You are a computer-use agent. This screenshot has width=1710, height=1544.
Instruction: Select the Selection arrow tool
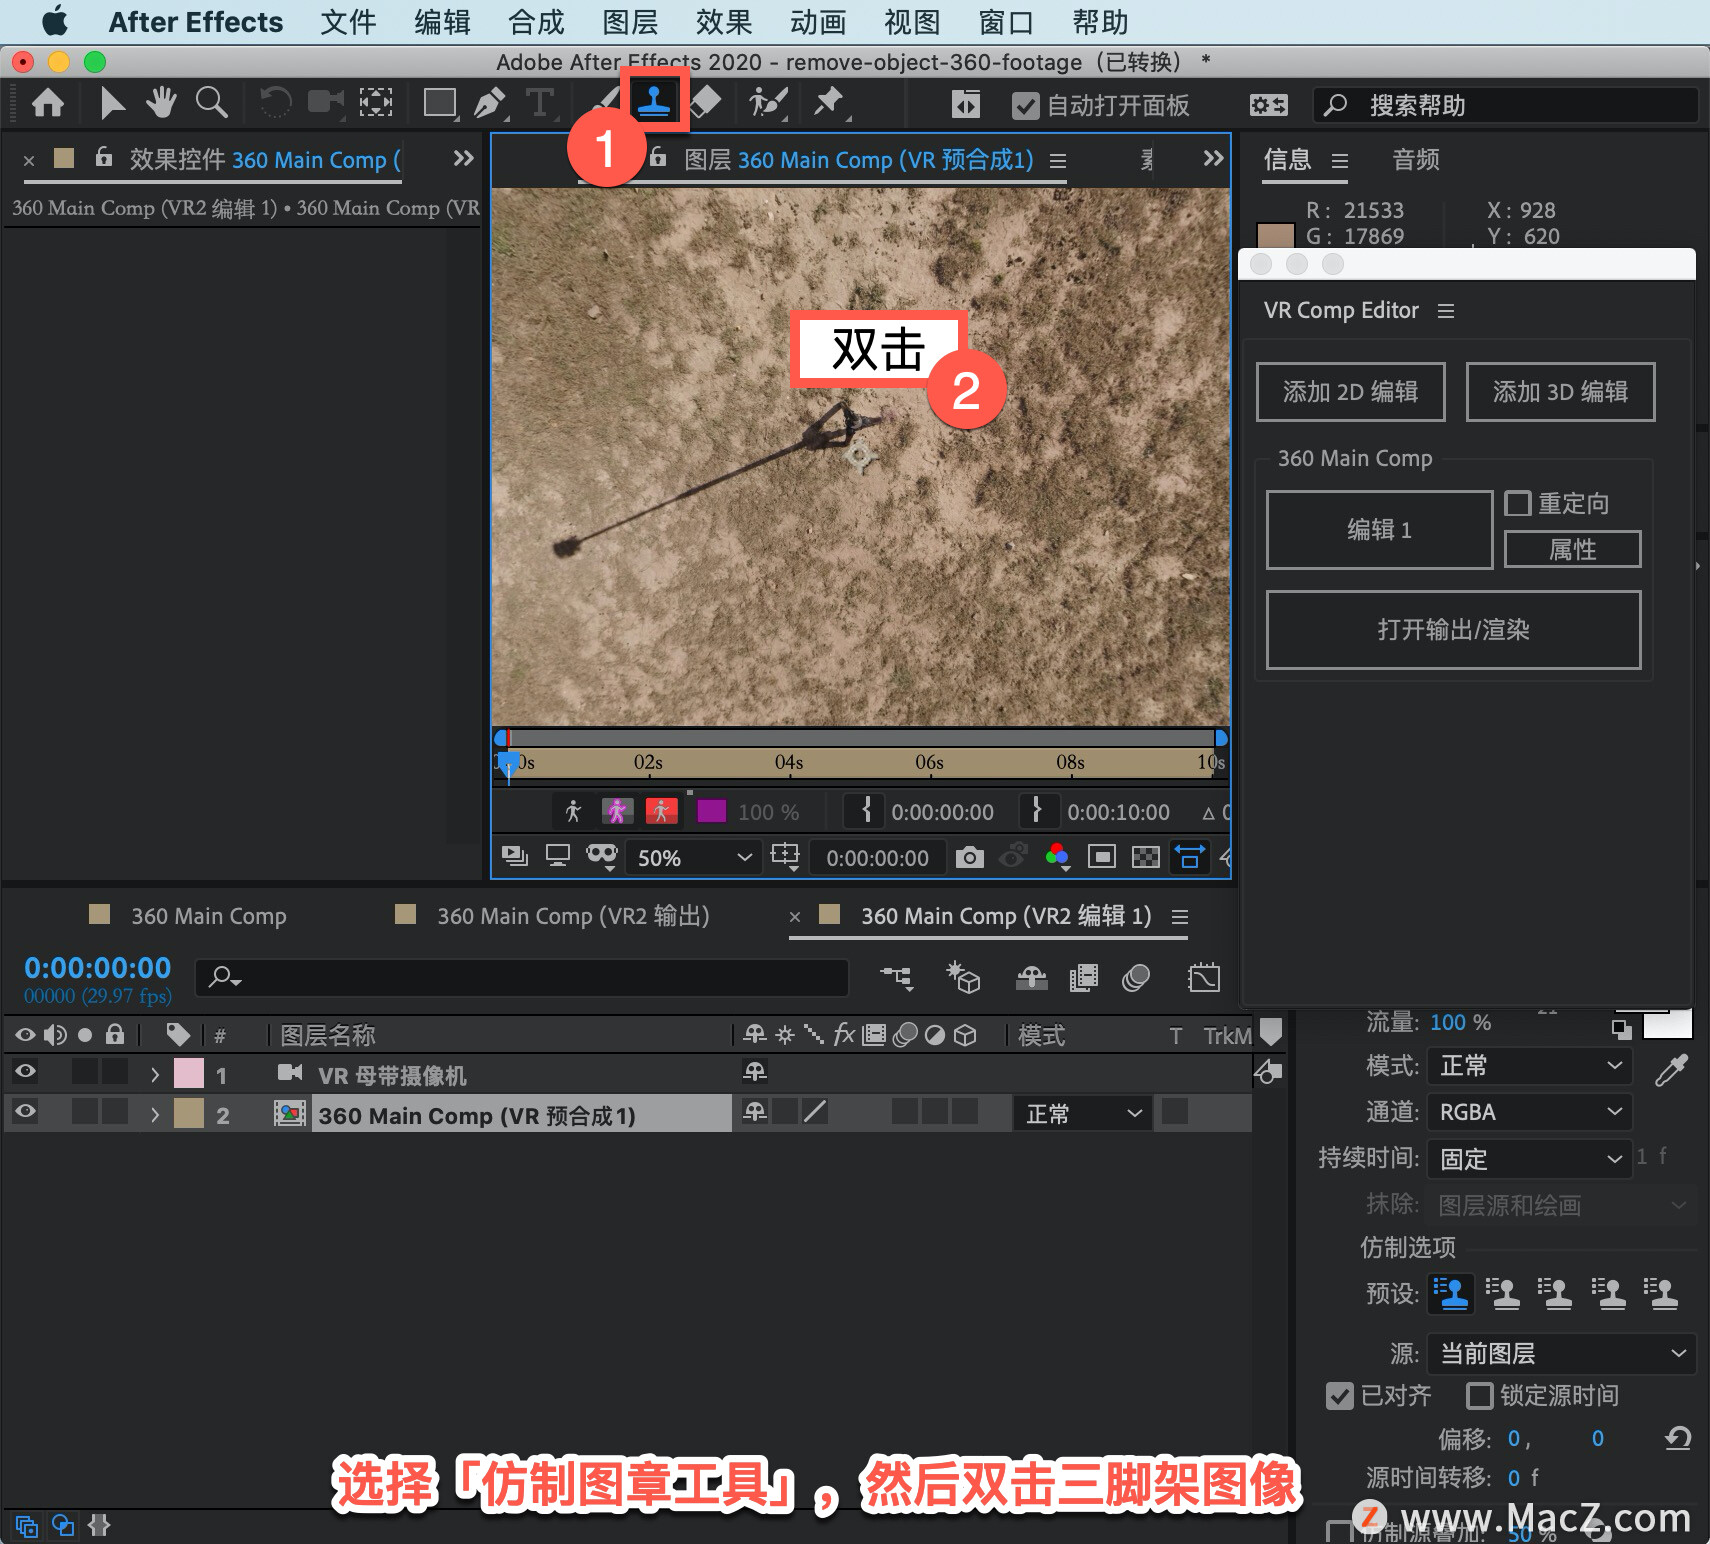pyautogui.click(x=112, y=103)
